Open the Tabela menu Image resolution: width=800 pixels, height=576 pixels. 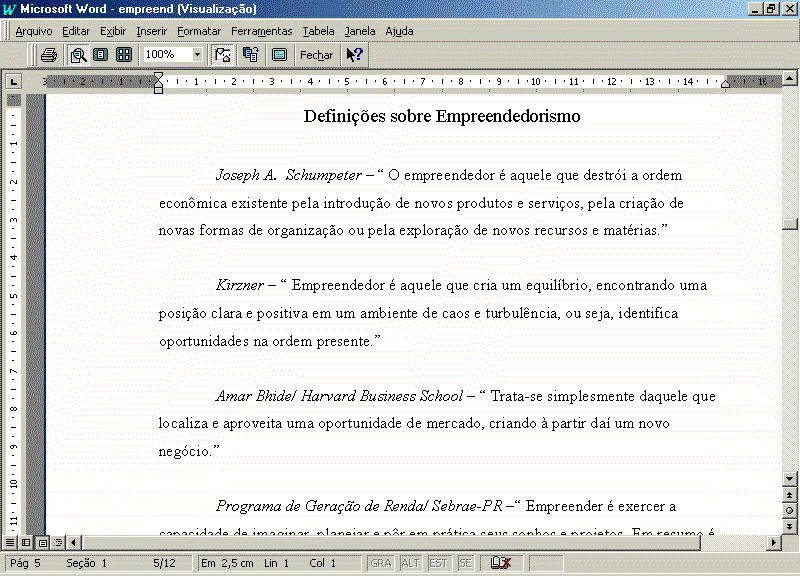click(318, 31)
